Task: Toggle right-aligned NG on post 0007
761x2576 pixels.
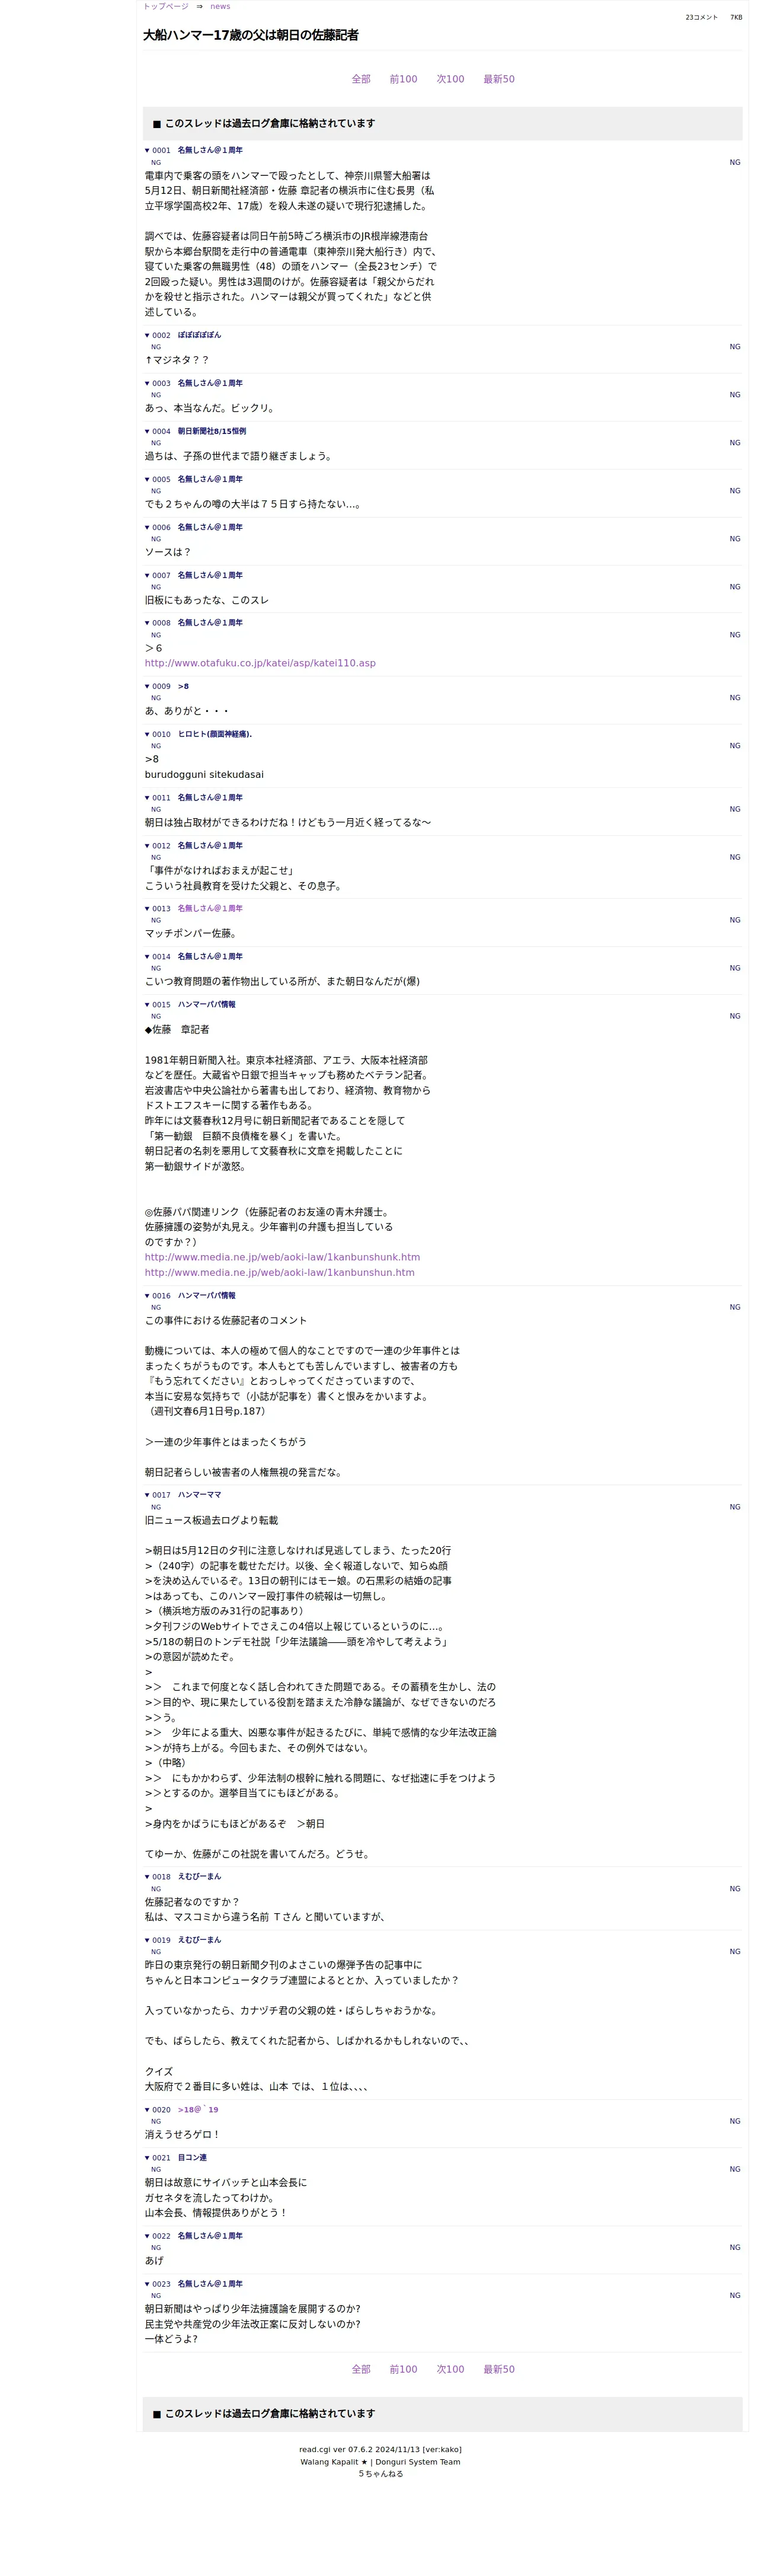Action: (735, 587)
